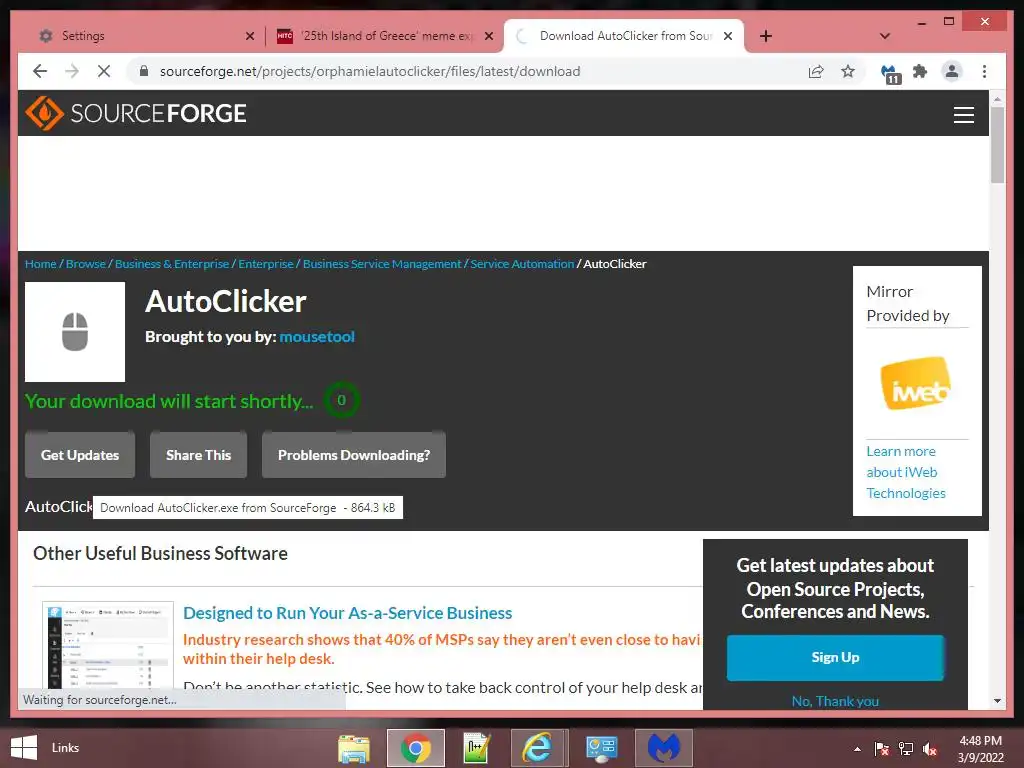Click the download countdown circle
Viewport: 1024px width, 768px height.
point(342,400)
